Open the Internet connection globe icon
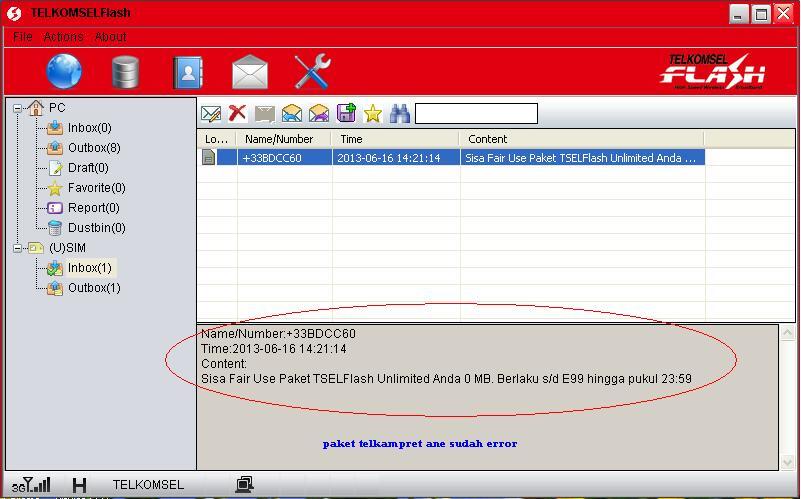 tap(64, 72)
